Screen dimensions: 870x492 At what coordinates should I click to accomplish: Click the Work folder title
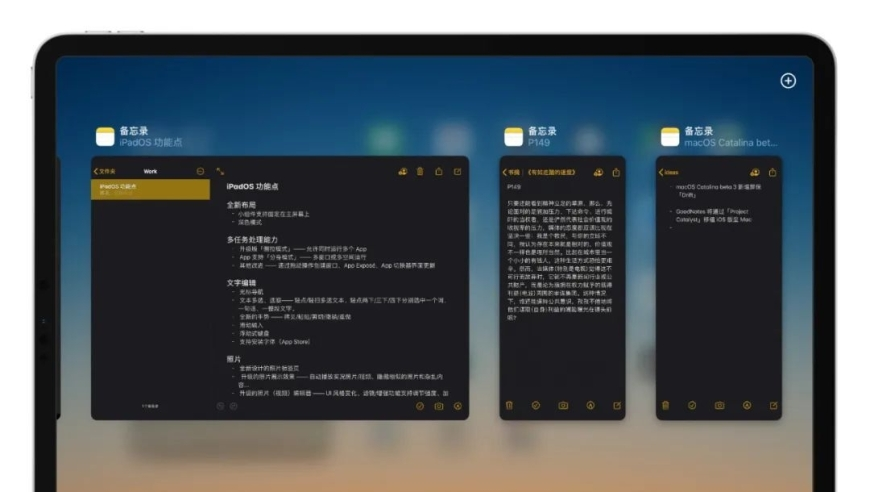click(x=150, y=171)
